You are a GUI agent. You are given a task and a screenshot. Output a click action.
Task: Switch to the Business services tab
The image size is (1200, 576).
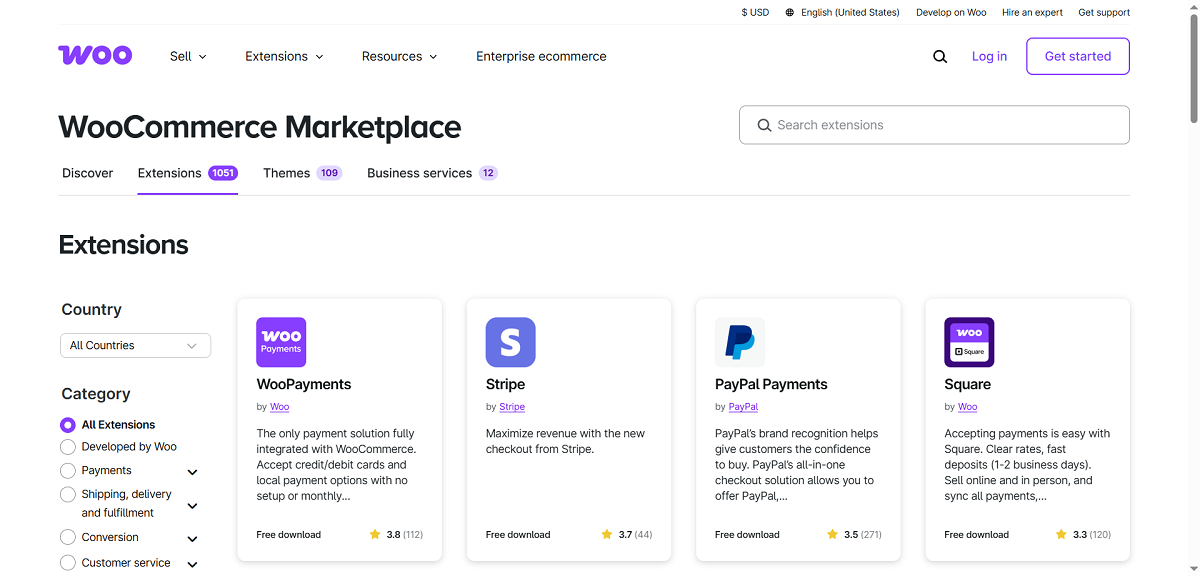click(x=432, y=173)
